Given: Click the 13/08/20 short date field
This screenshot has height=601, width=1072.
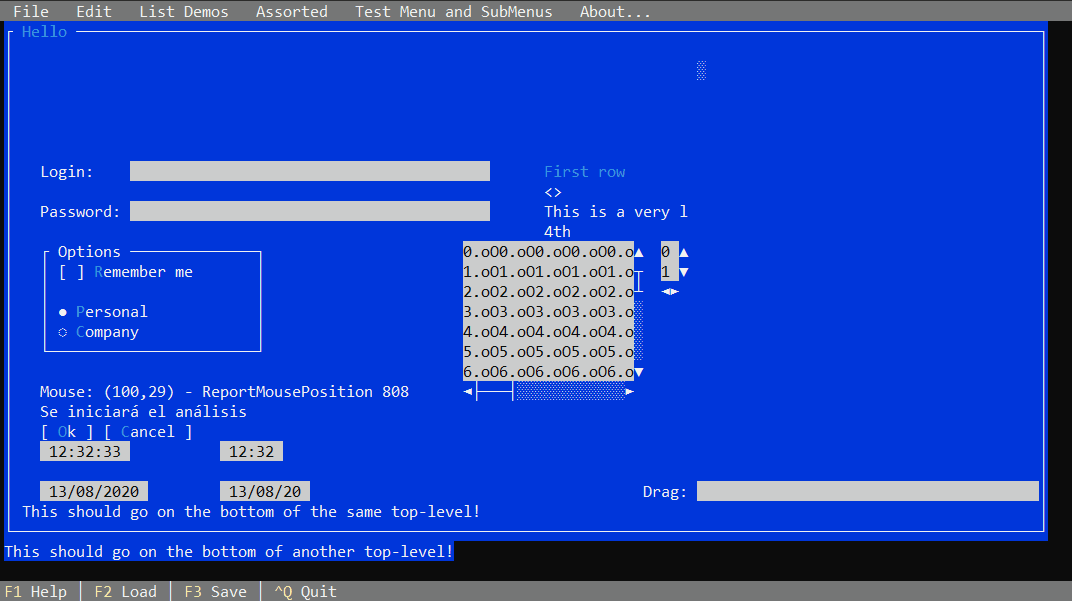Looking at the screenshot, I should click(x=265, y=491).
